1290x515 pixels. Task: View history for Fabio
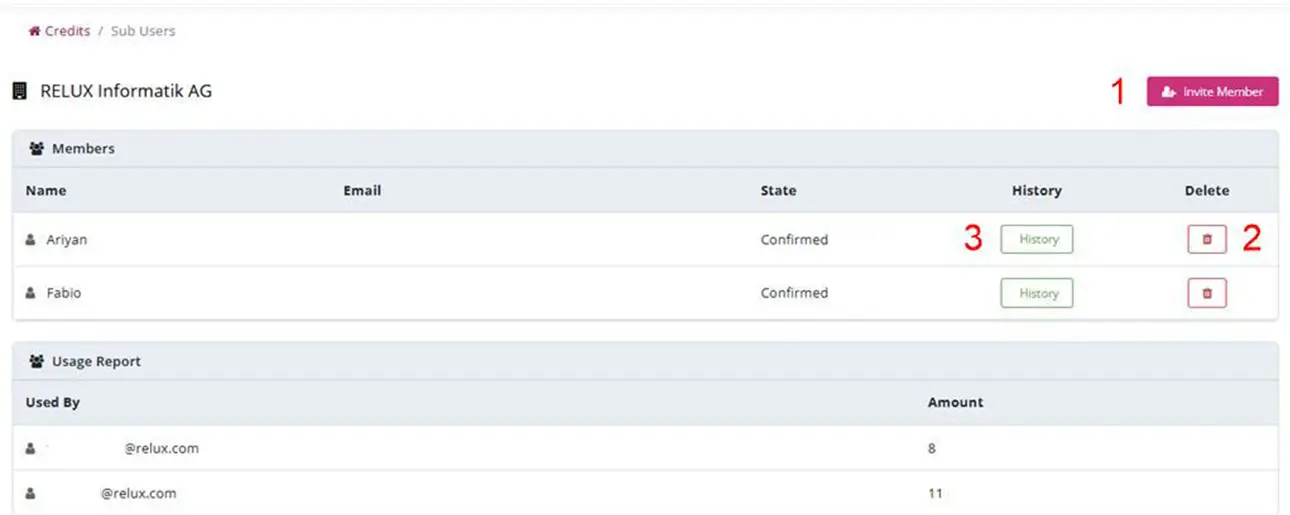click(x=1037, y=293)
